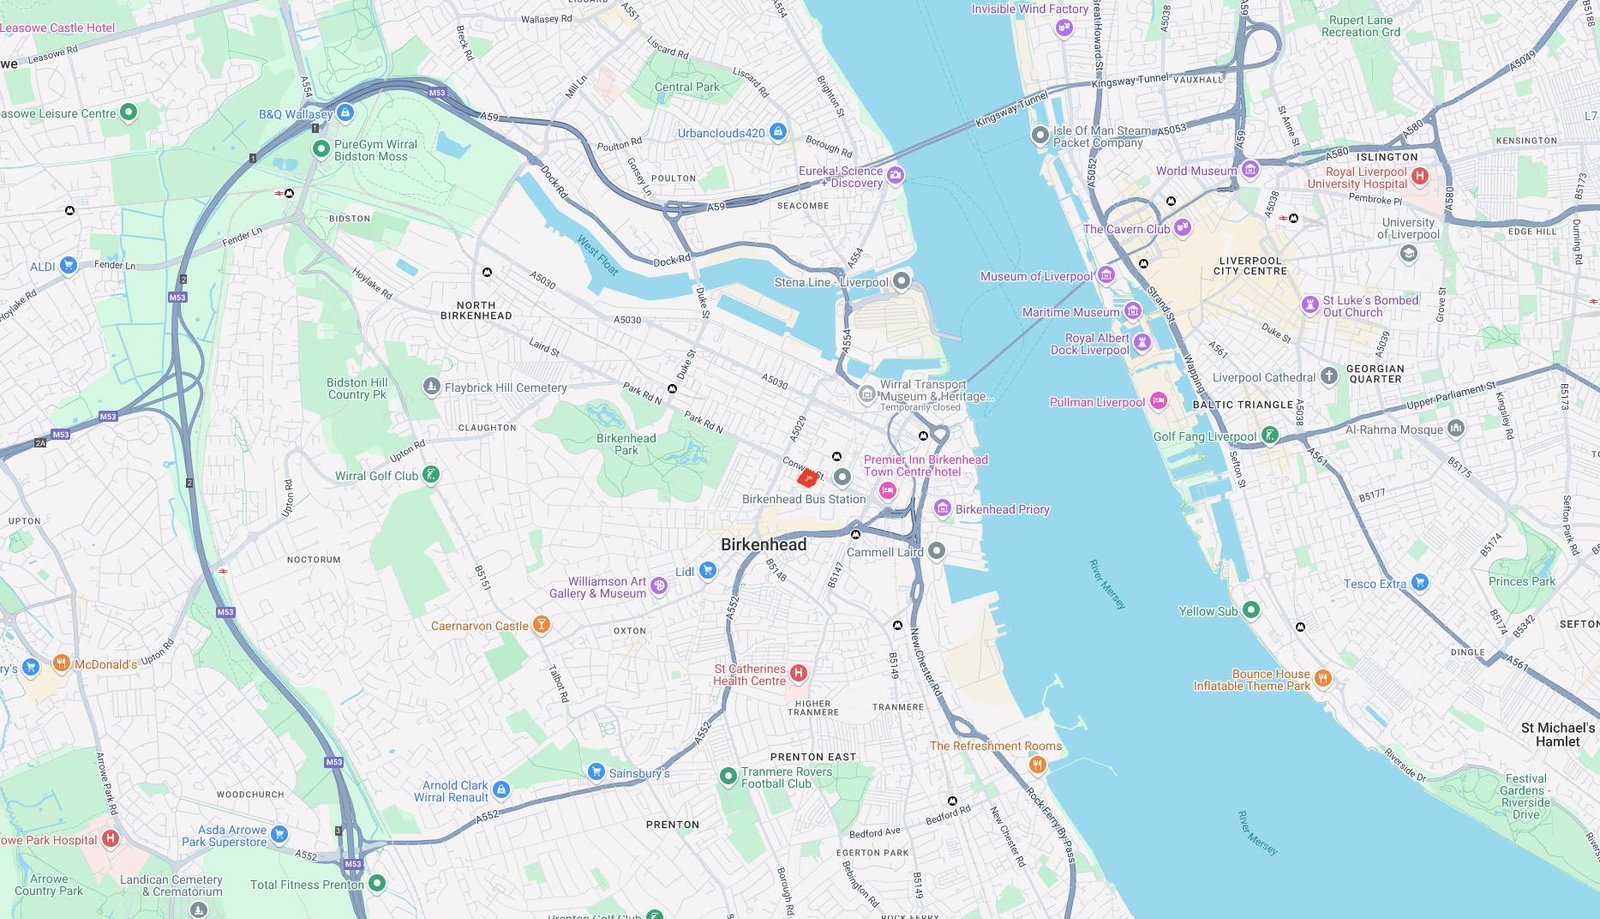Select the Wirral Golf Club pin

click(x=430, y=475)
